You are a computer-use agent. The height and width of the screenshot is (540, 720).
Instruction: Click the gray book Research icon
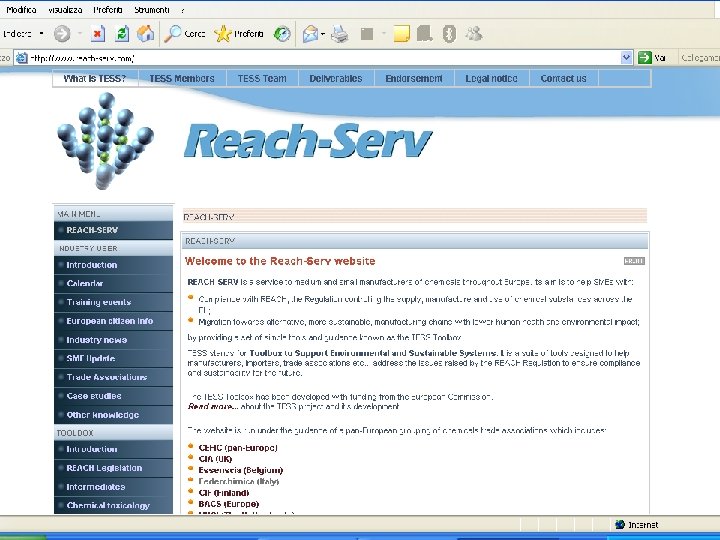tap(425, 34)
